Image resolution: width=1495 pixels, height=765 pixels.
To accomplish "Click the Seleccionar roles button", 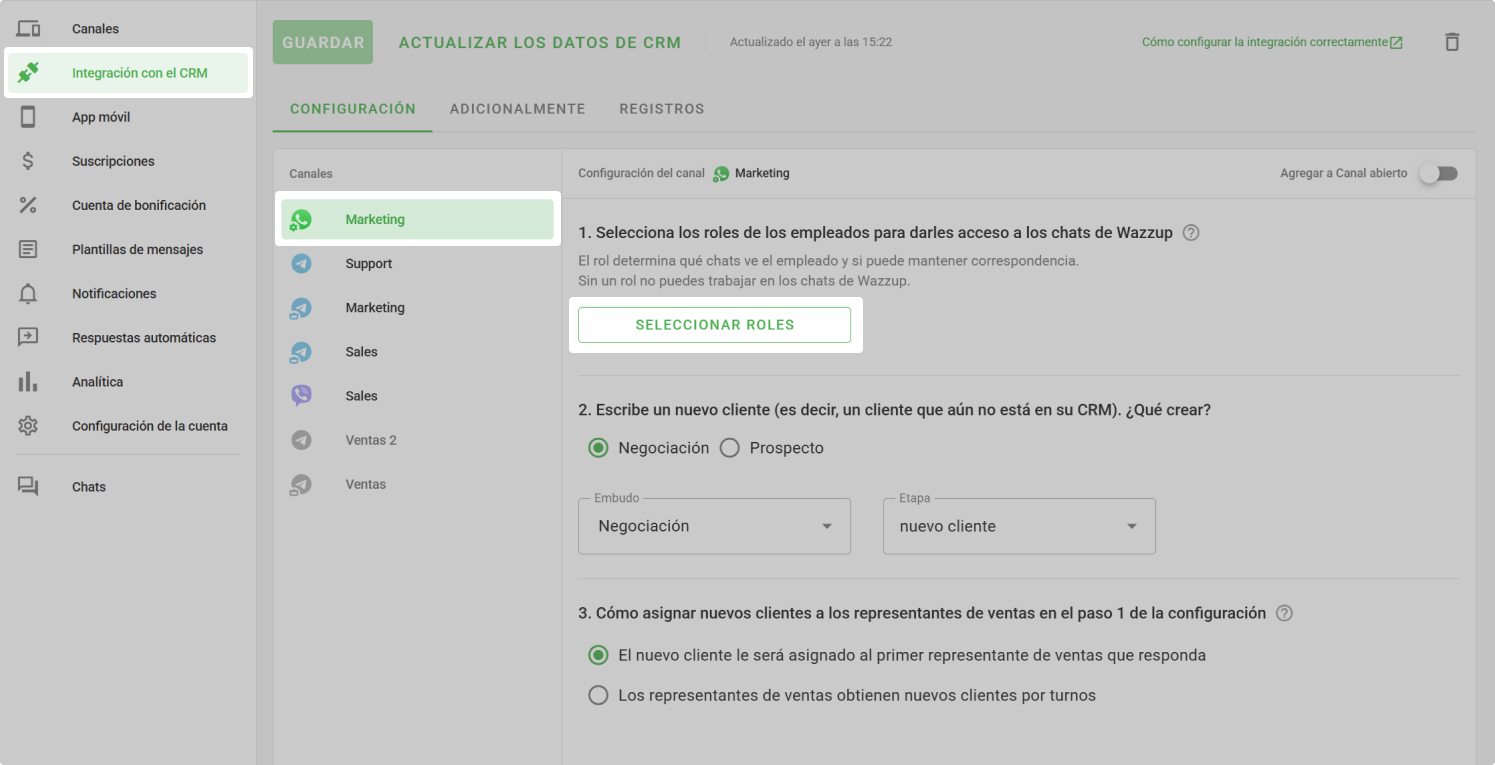I will [714, 325].
